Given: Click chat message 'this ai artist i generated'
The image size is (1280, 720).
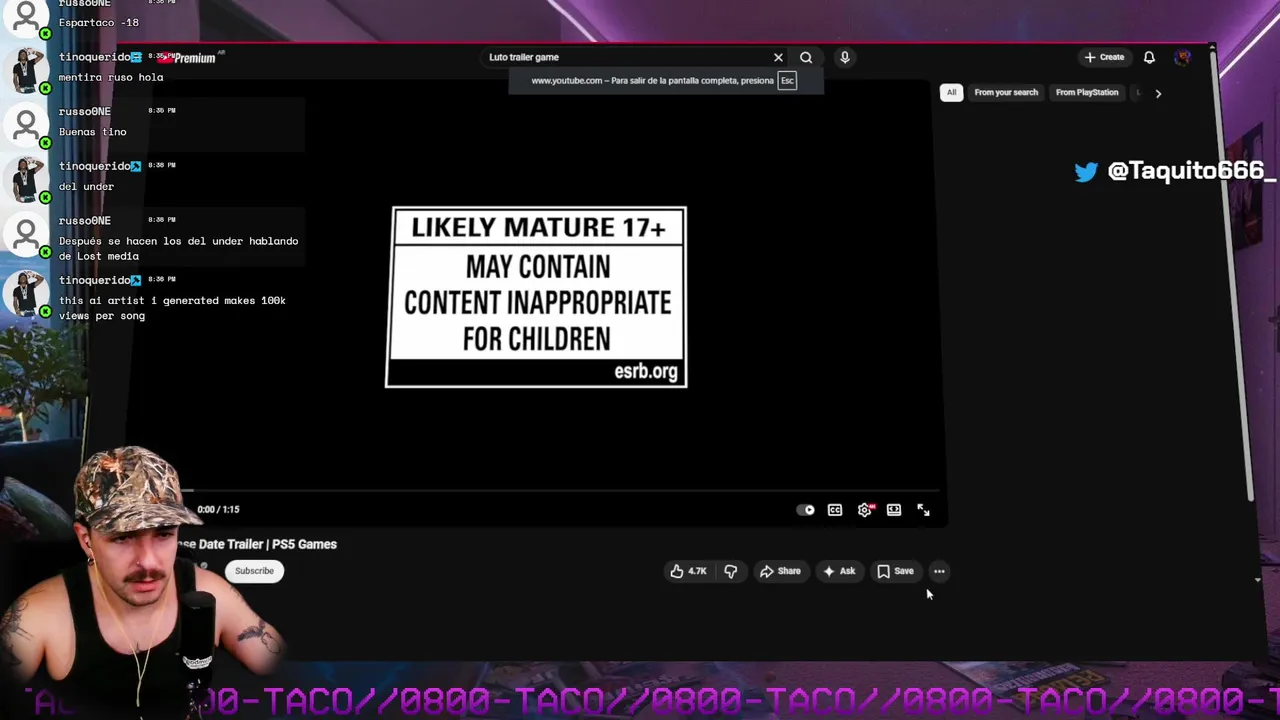Looking at the screenshot, I should point(172,308).
